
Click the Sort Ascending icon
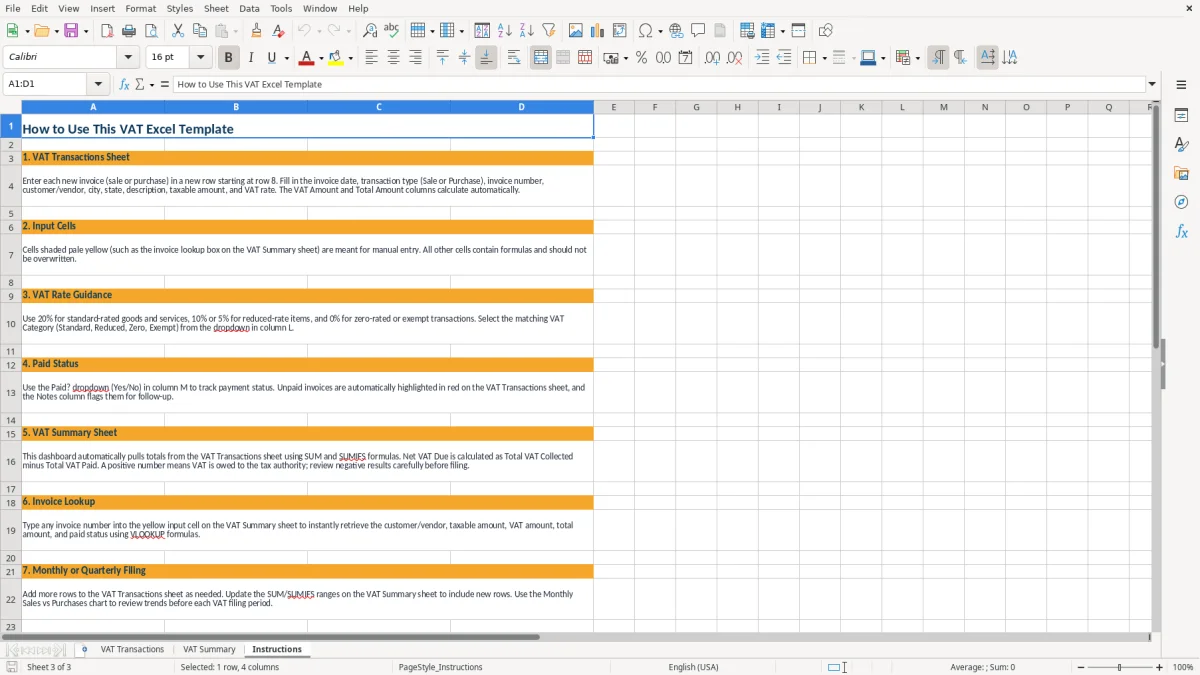[505, 31]
